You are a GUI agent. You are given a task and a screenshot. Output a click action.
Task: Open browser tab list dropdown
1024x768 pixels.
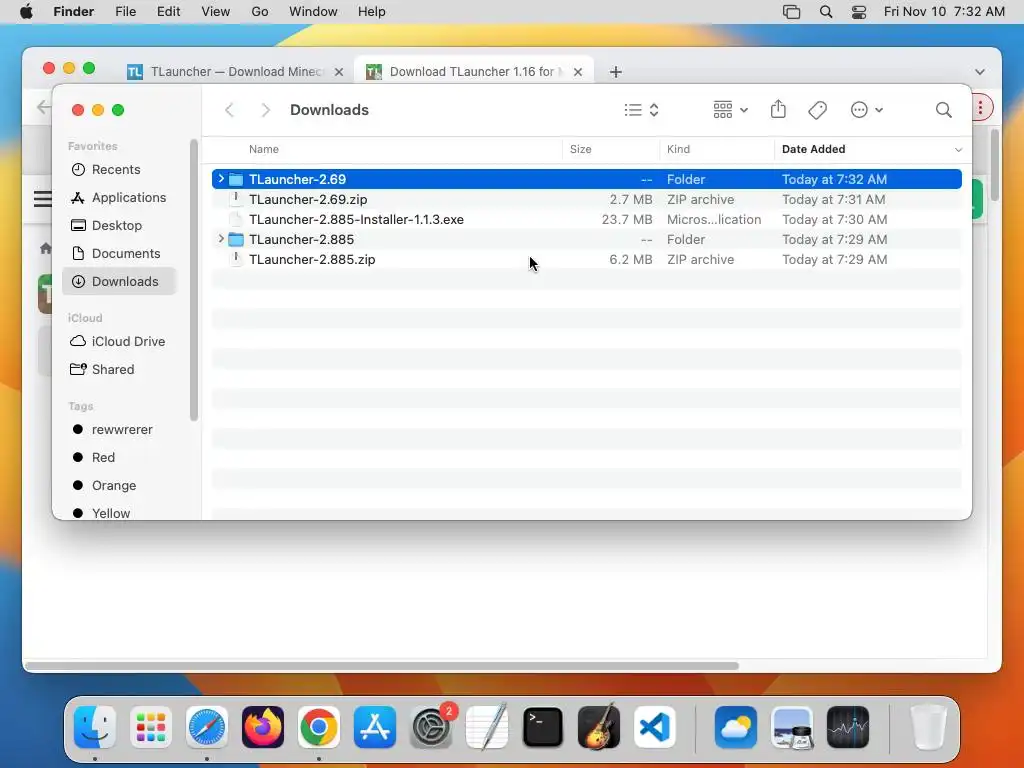(980, 72)
